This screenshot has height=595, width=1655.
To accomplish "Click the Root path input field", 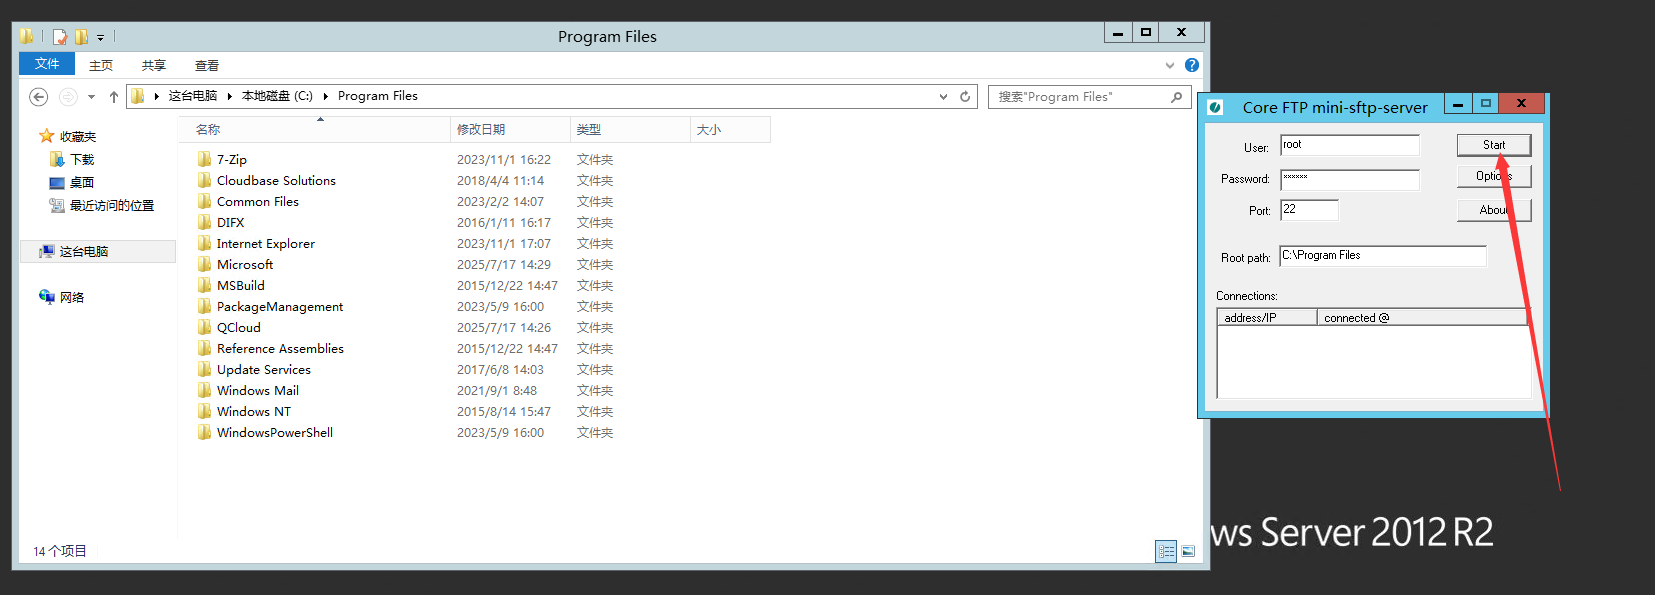I will coord(1383,256).
